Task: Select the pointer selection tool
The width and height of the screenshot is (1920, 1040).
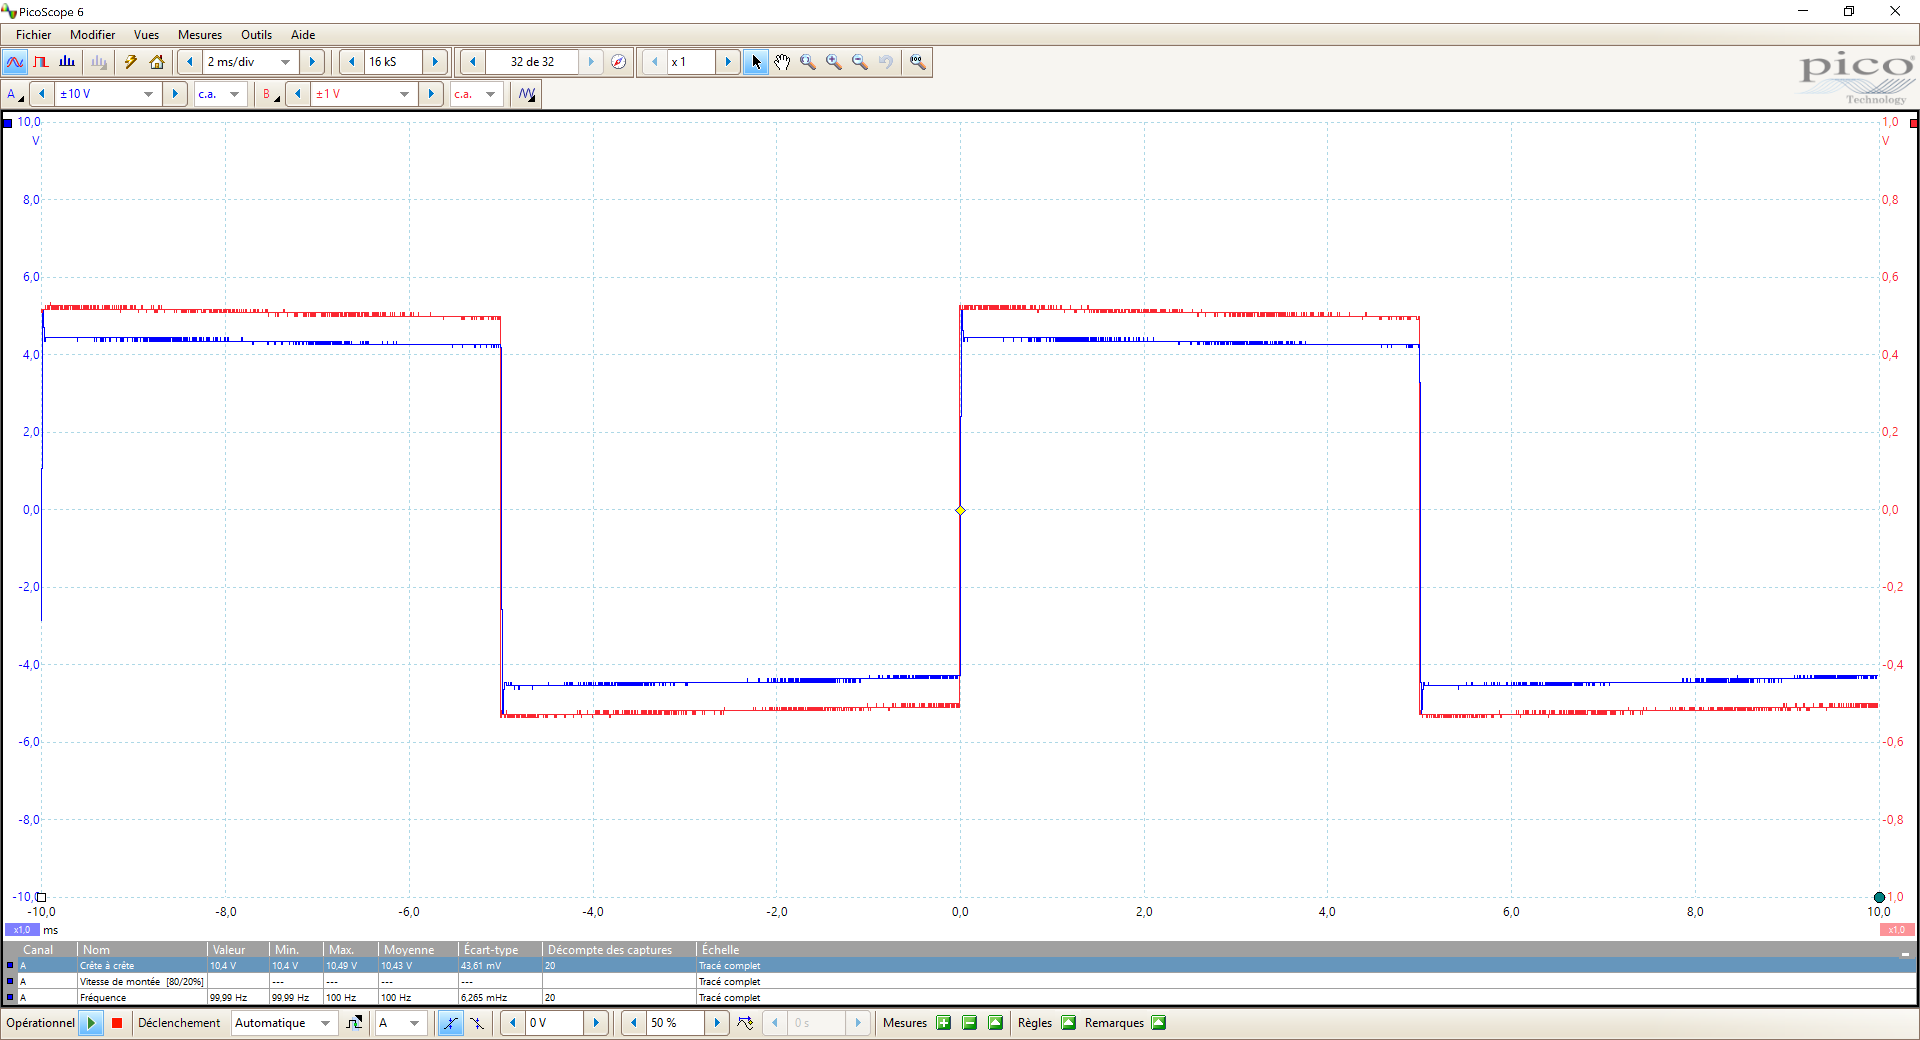Action: [756, 62]
